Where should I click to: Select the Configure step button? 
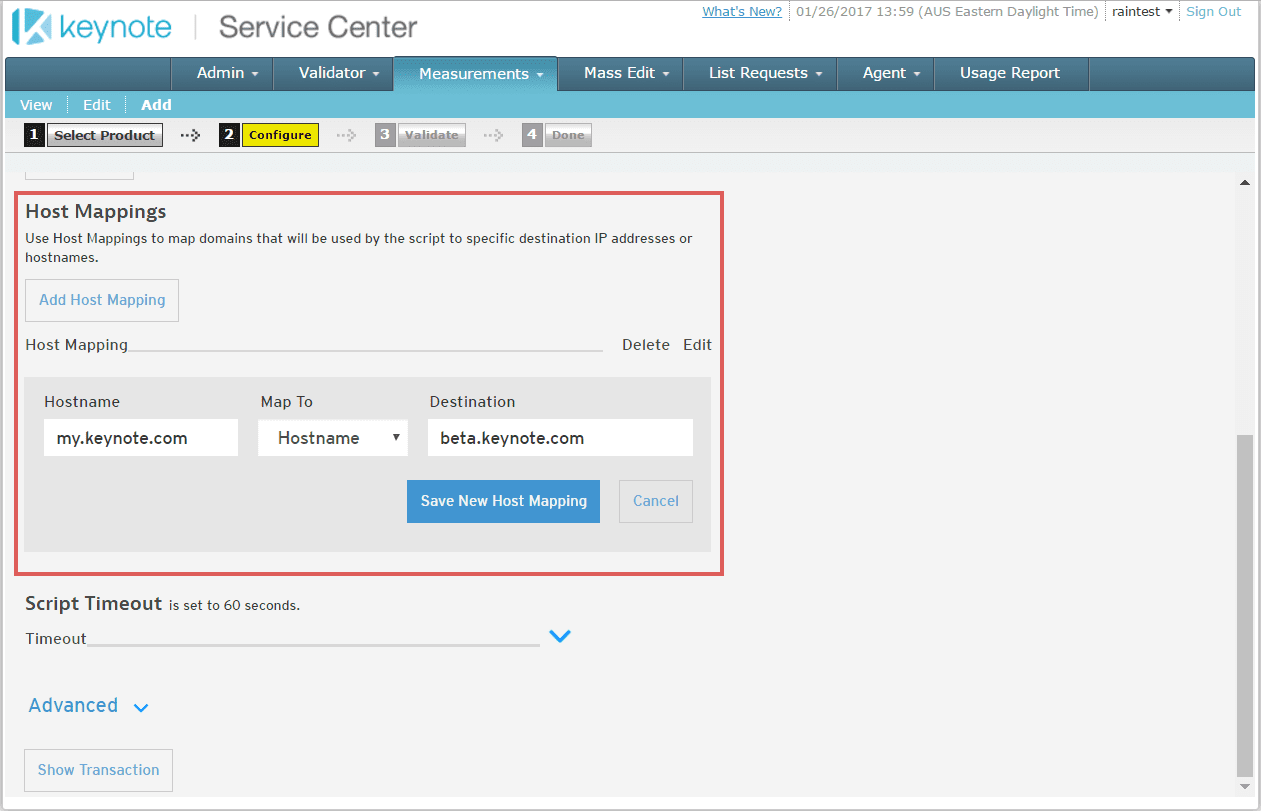[280, 135]
